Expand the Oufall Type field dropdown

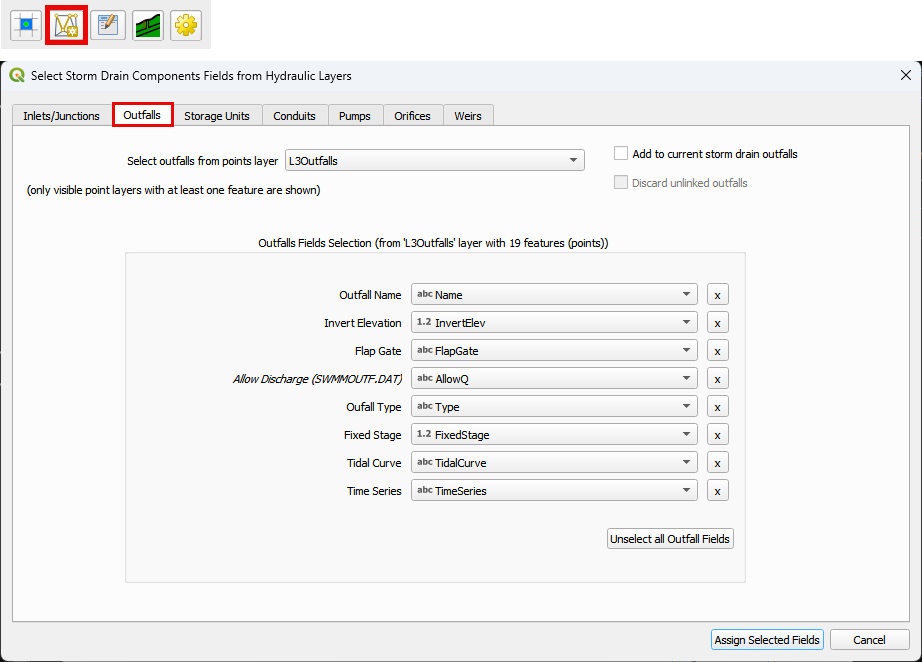tap(554, 407)
